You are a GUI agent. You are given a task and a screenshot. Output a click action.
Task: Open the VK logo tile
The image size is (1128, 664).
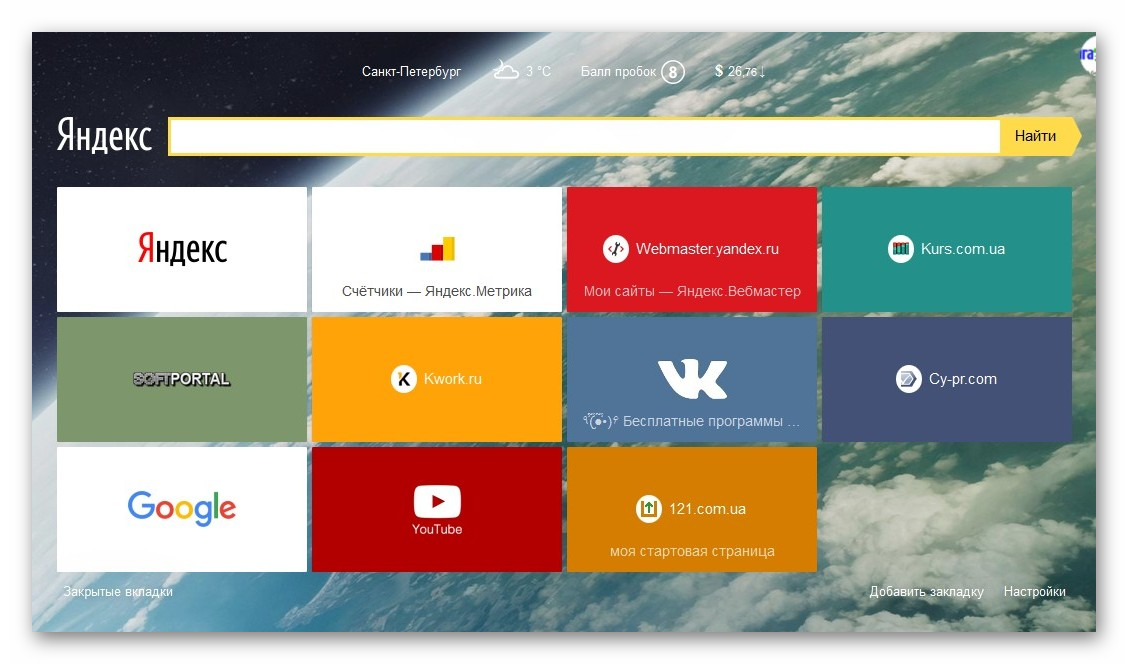(692, 379)
